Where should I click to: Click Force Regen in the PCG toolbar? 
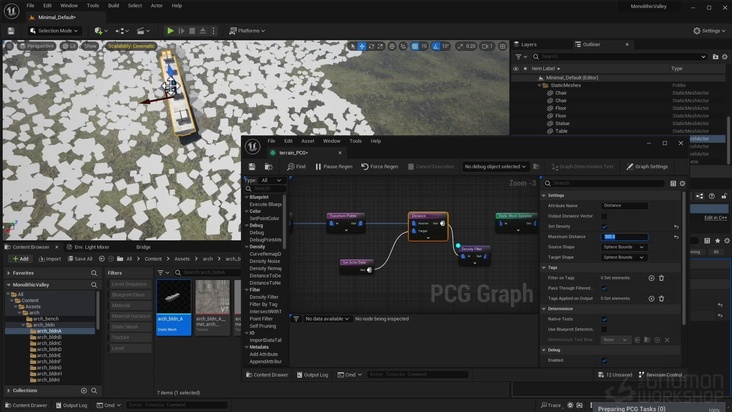[380, 166]
